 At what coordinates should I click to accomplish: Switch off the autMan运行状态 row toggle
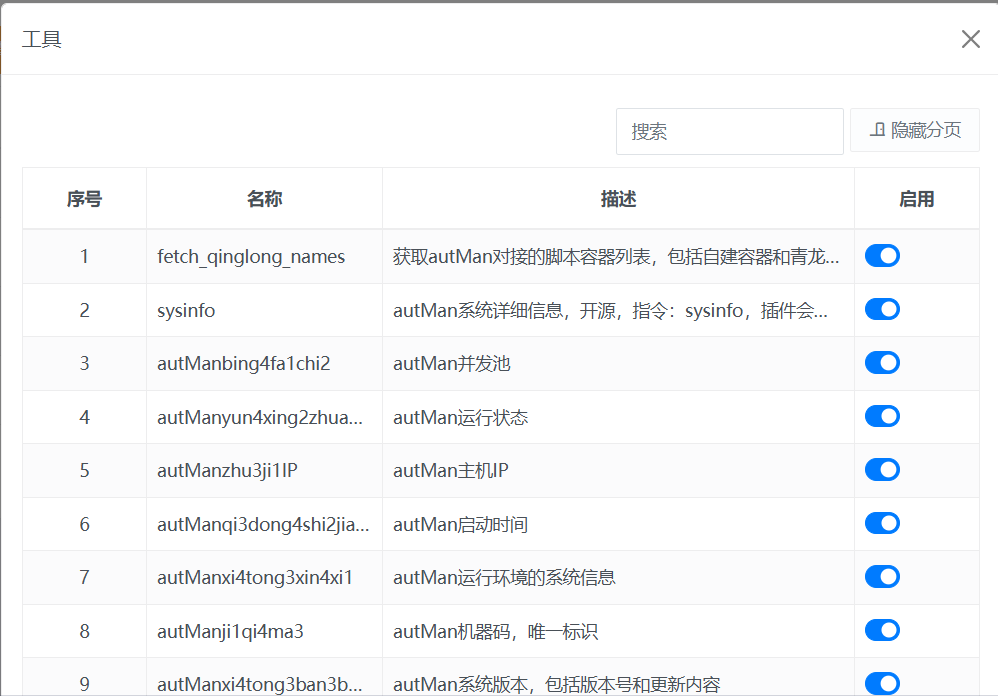882,416
